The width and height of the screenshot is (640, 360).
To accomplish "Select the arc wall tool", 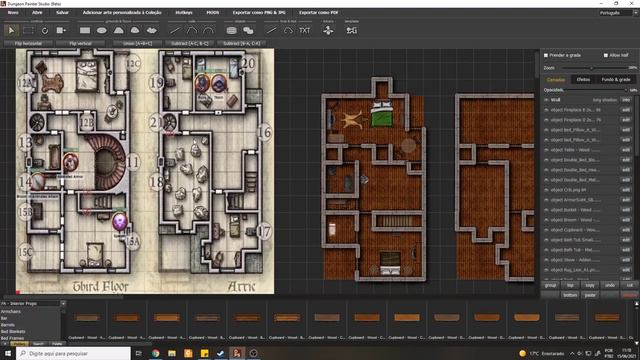I will pos(208,31).
